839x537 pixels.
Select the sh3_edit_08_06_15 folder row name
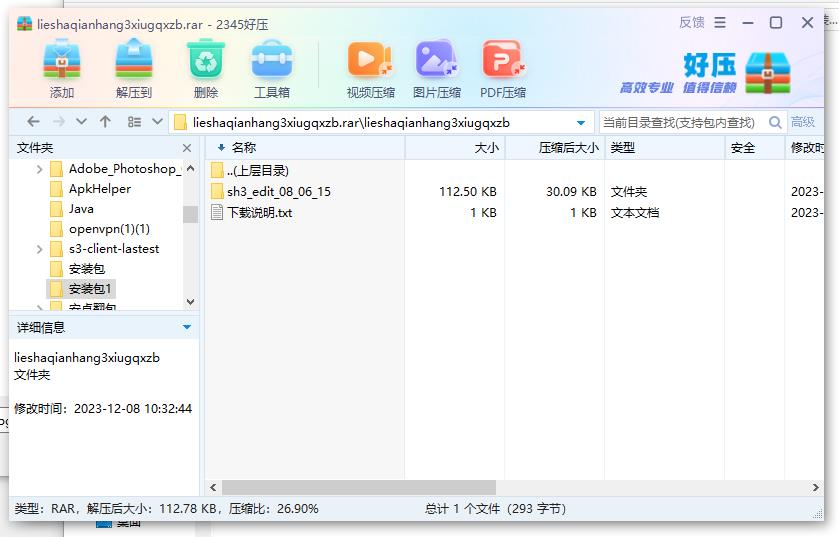279,191
